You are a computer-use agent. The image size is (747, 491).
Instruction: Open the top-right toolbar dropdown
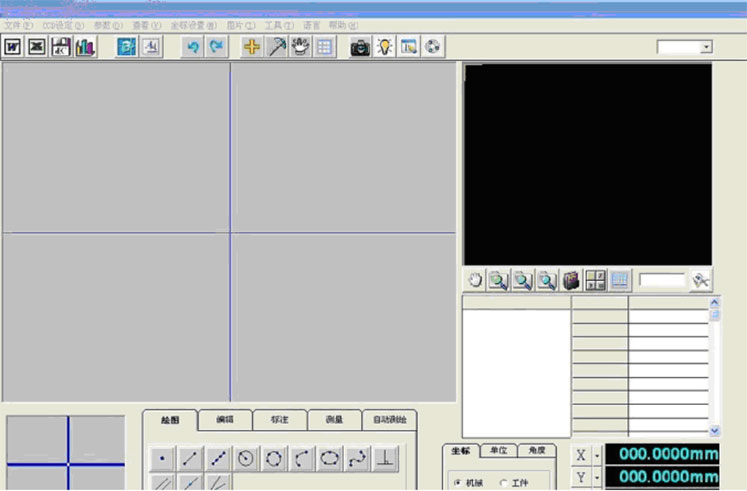pyautogui.click(x=706, y=47)
